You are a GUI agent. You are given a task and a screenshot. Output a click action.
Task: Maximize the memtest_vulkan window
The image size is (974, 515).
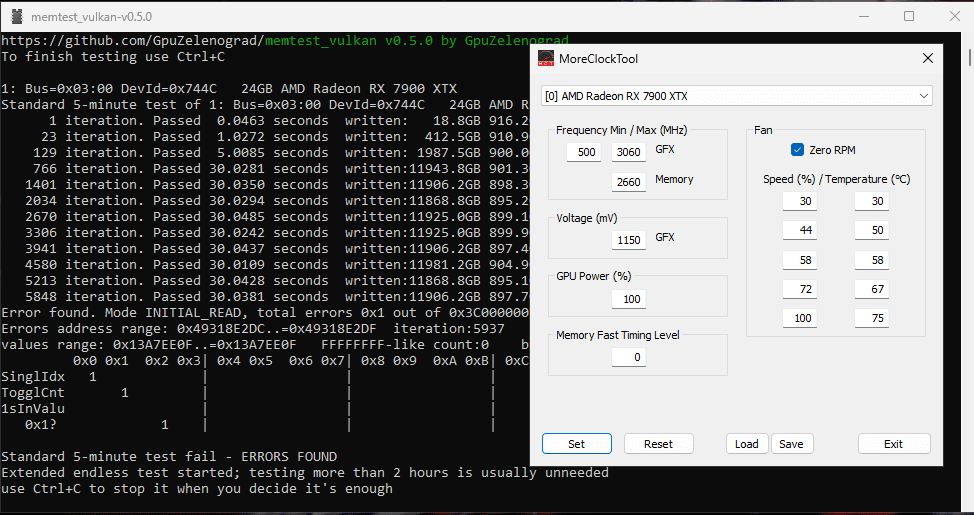click(x=909, y=16)
